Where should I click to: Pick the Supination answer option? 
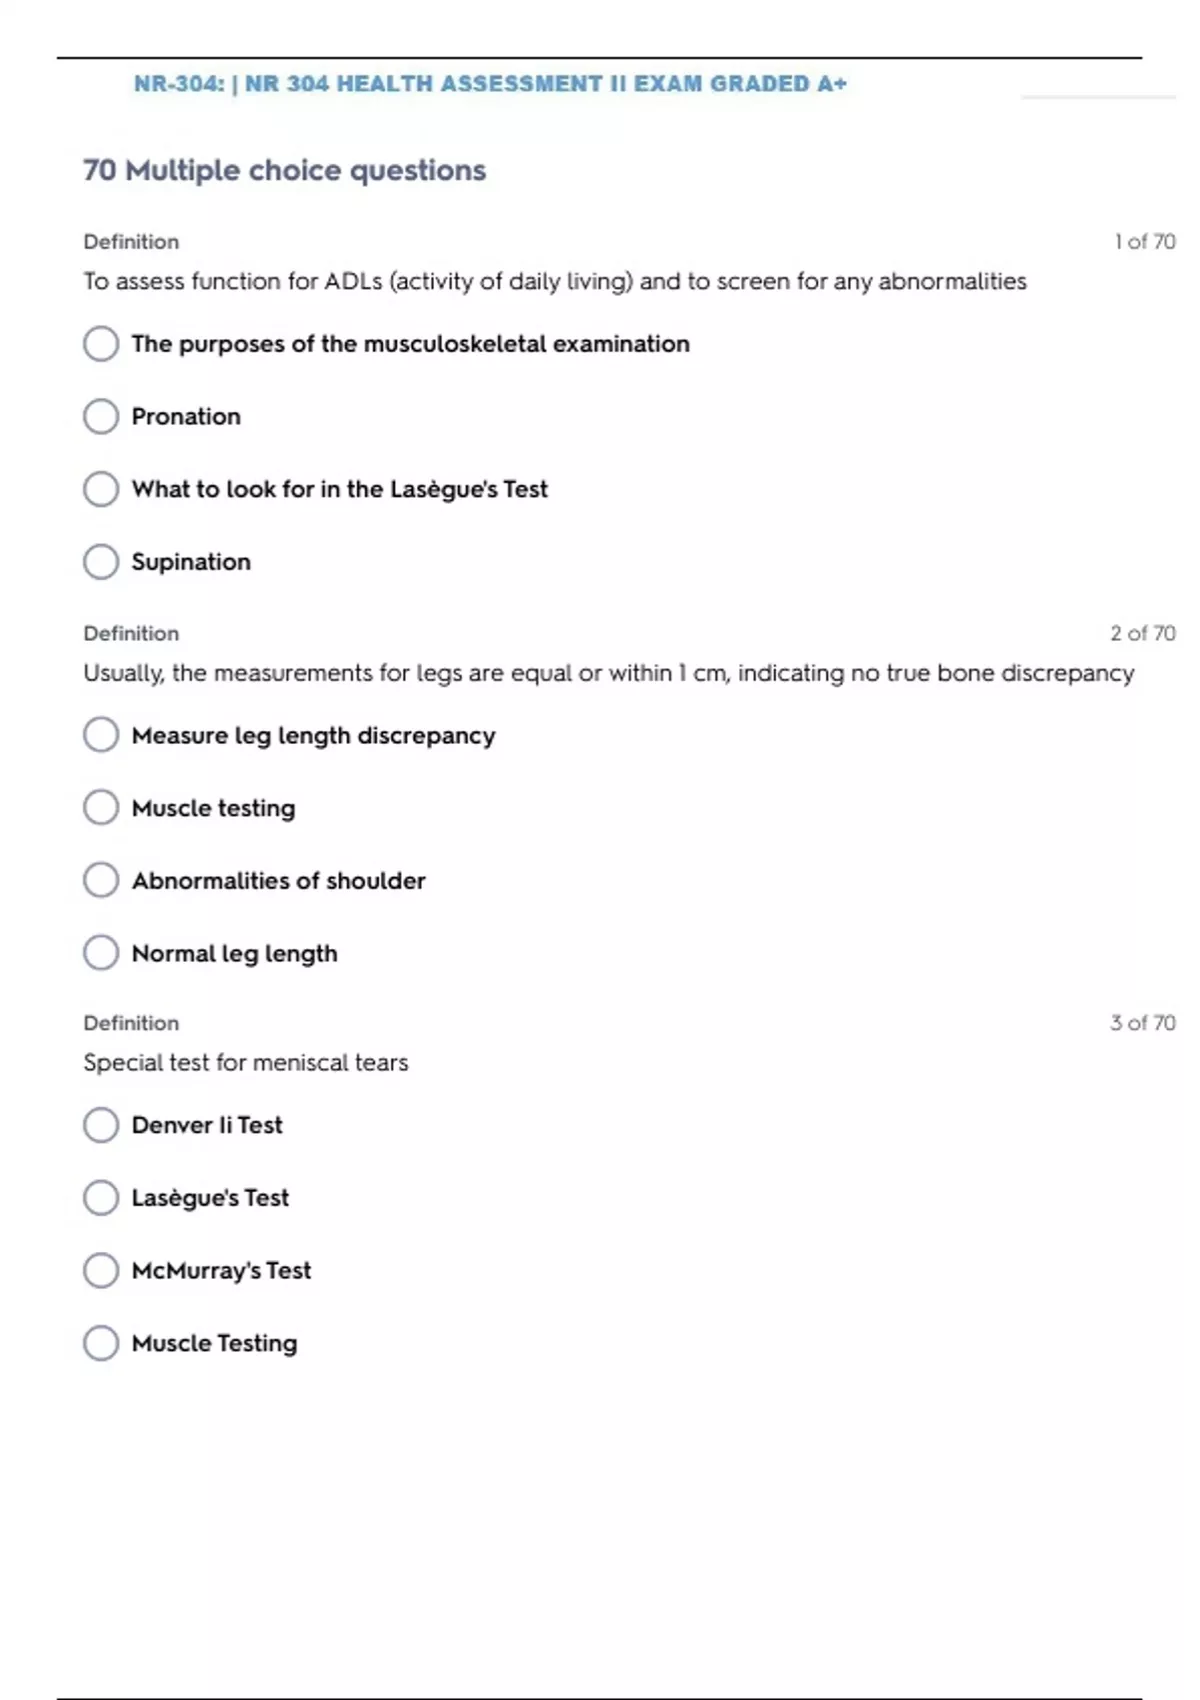click(101, 562)
